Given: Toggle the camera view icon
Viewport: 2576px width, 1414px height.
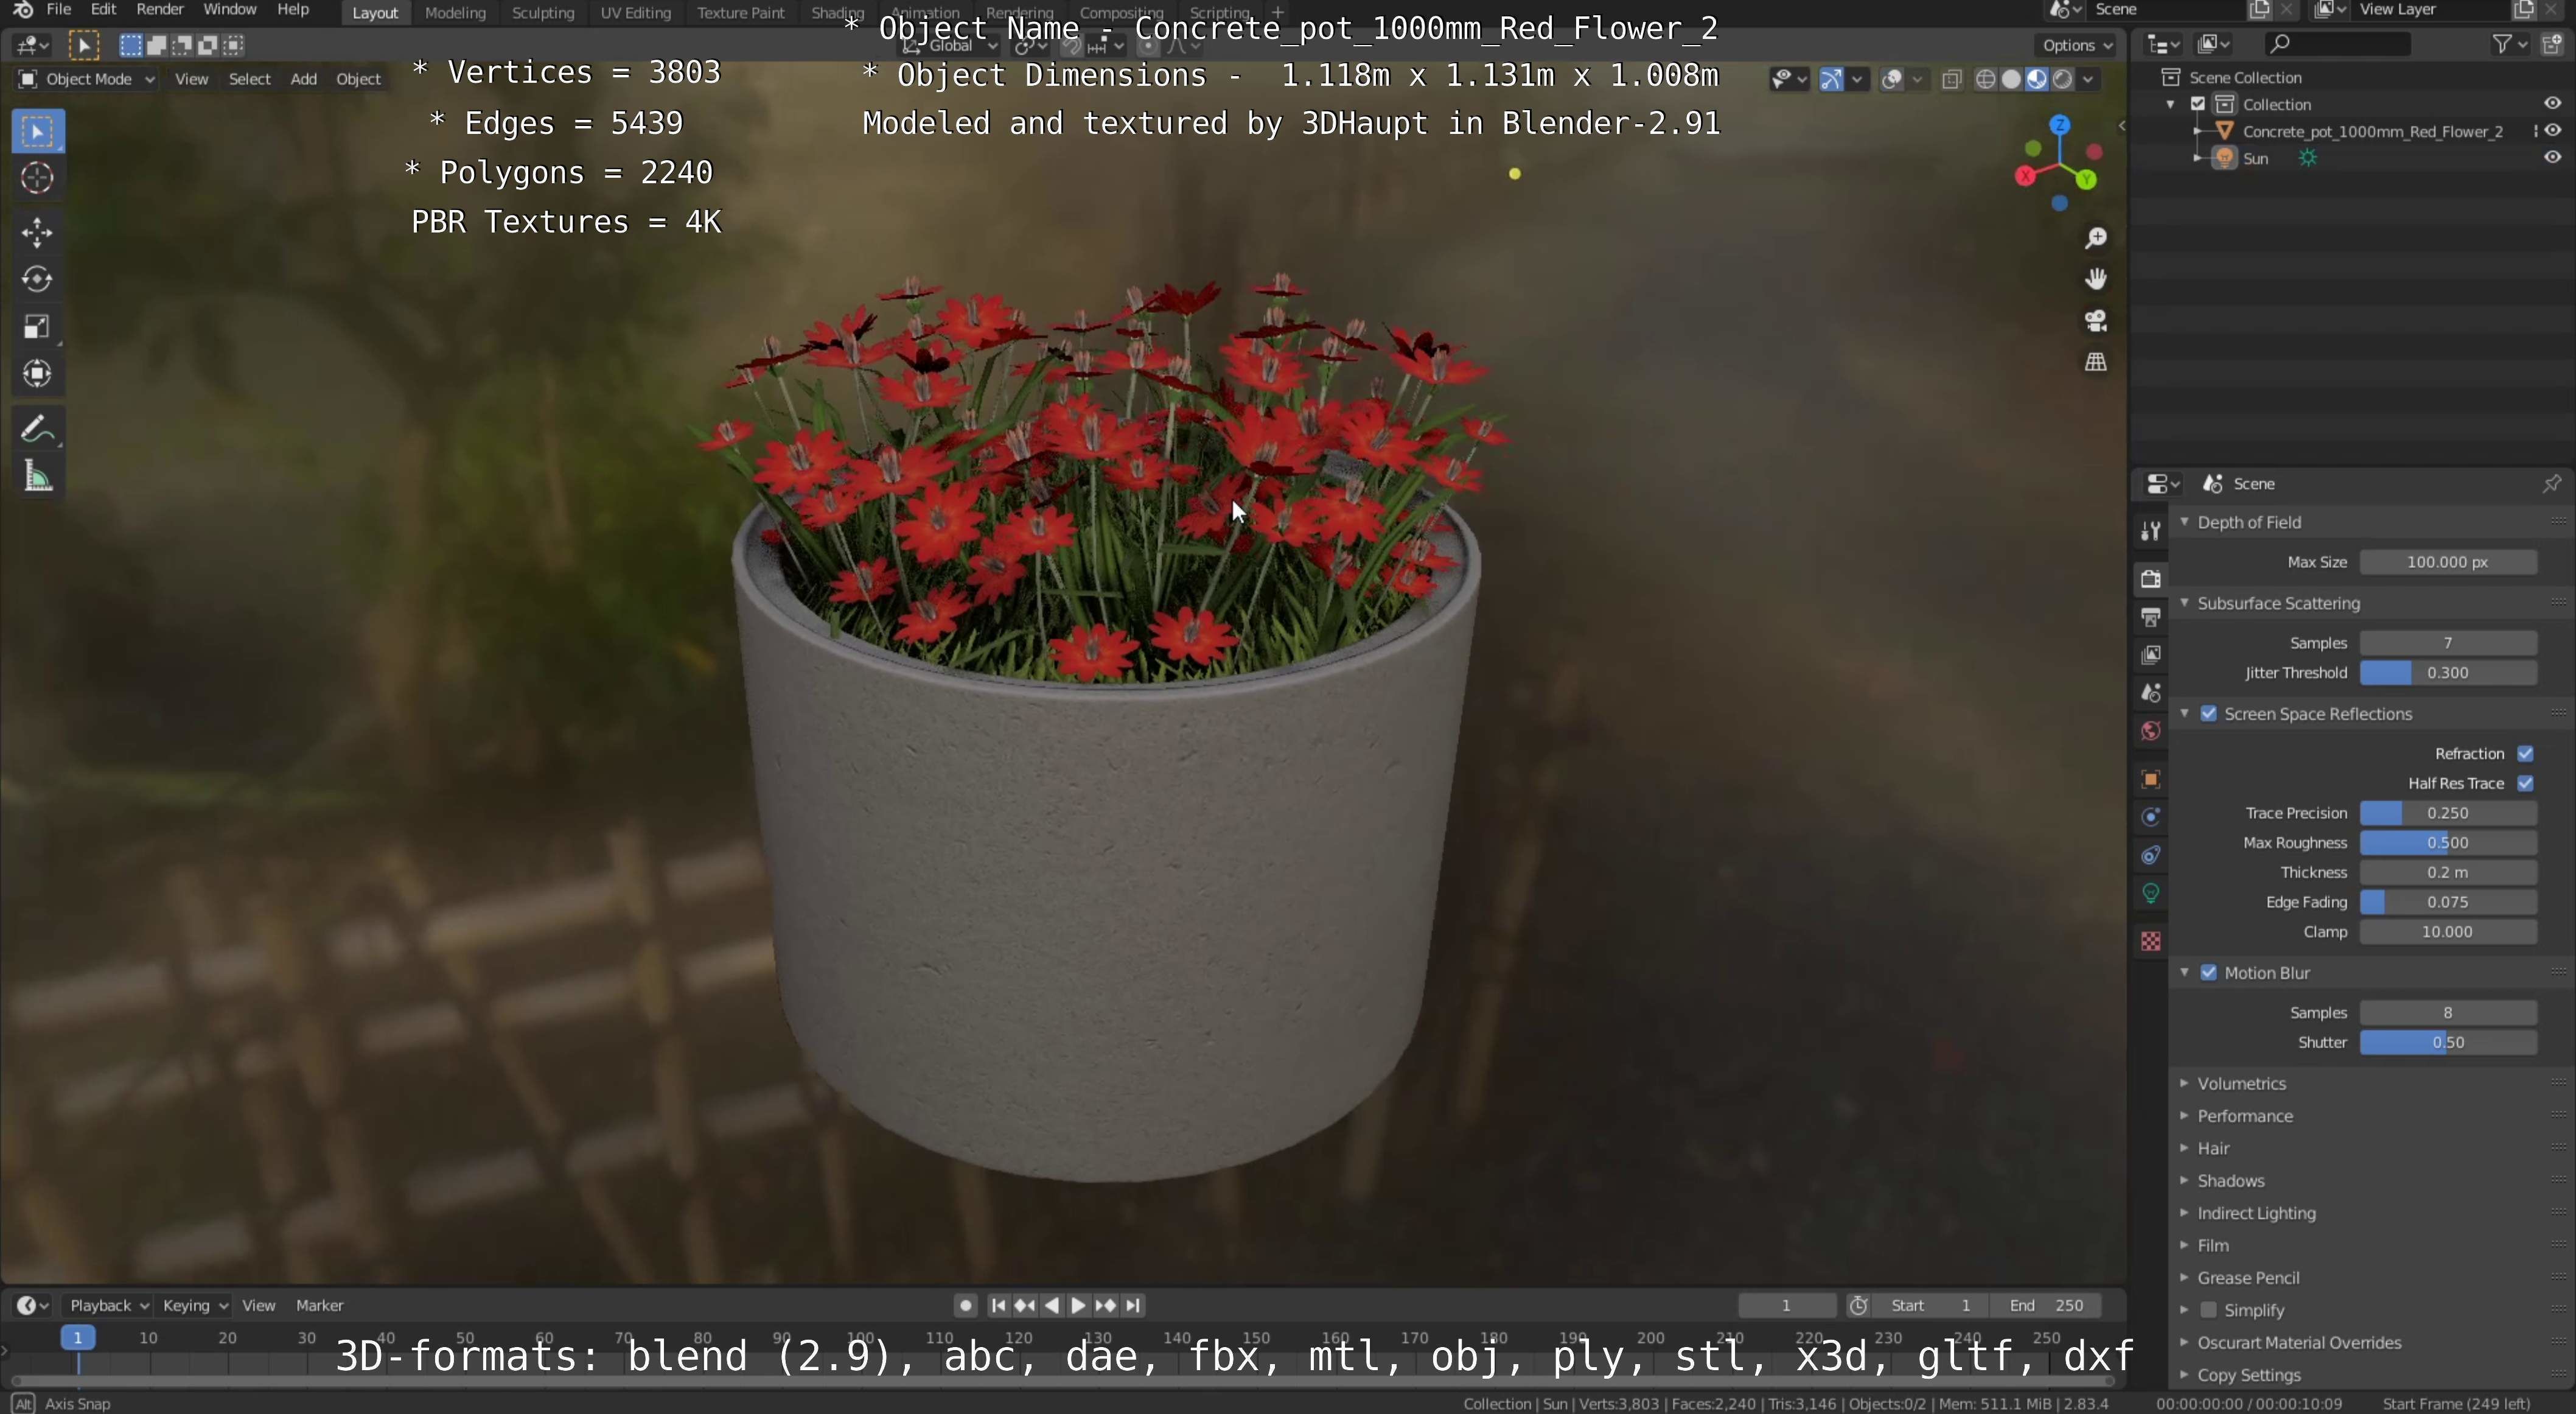Looking at the screenshot, I should [2096, 321].
